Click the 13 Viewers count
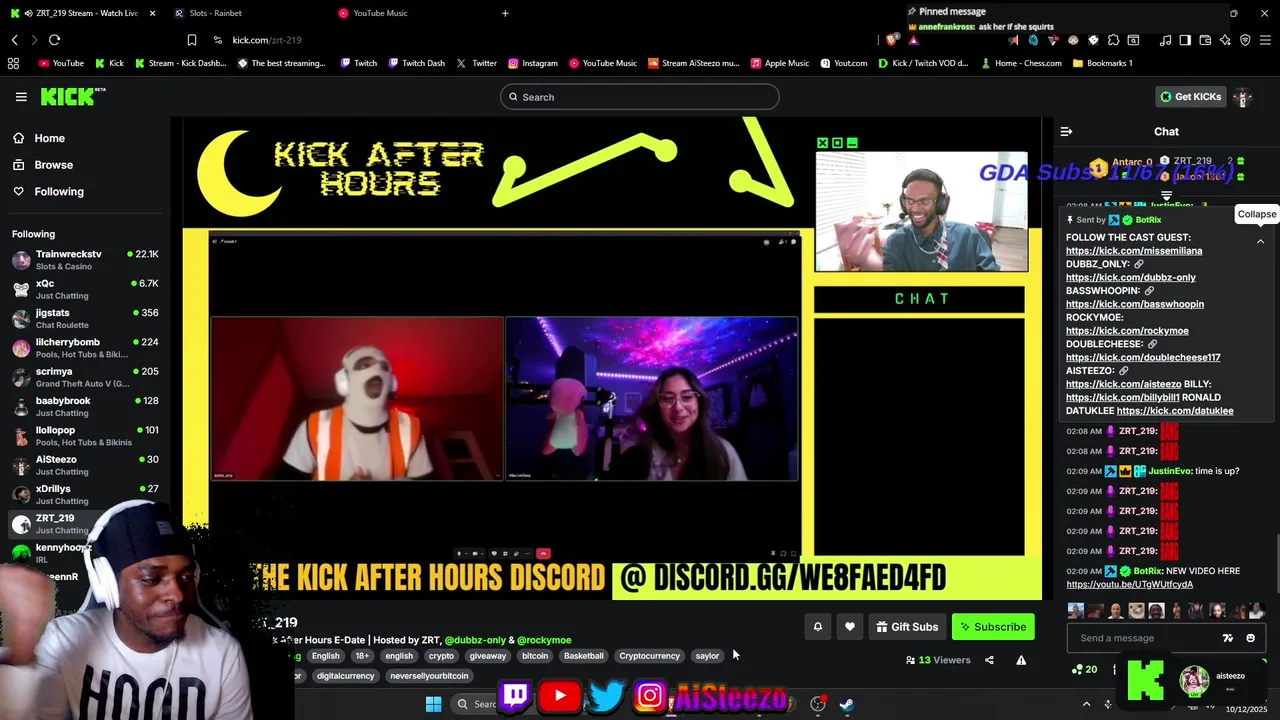The height and width of the screenshot is (720, 1280). (x=938, y=660)
